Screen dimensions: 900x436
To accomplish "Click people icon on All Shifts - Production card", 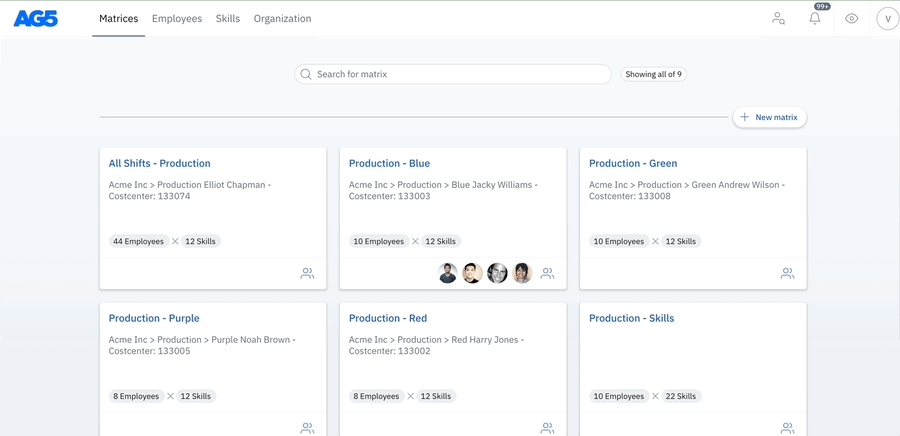I will 307,273.
